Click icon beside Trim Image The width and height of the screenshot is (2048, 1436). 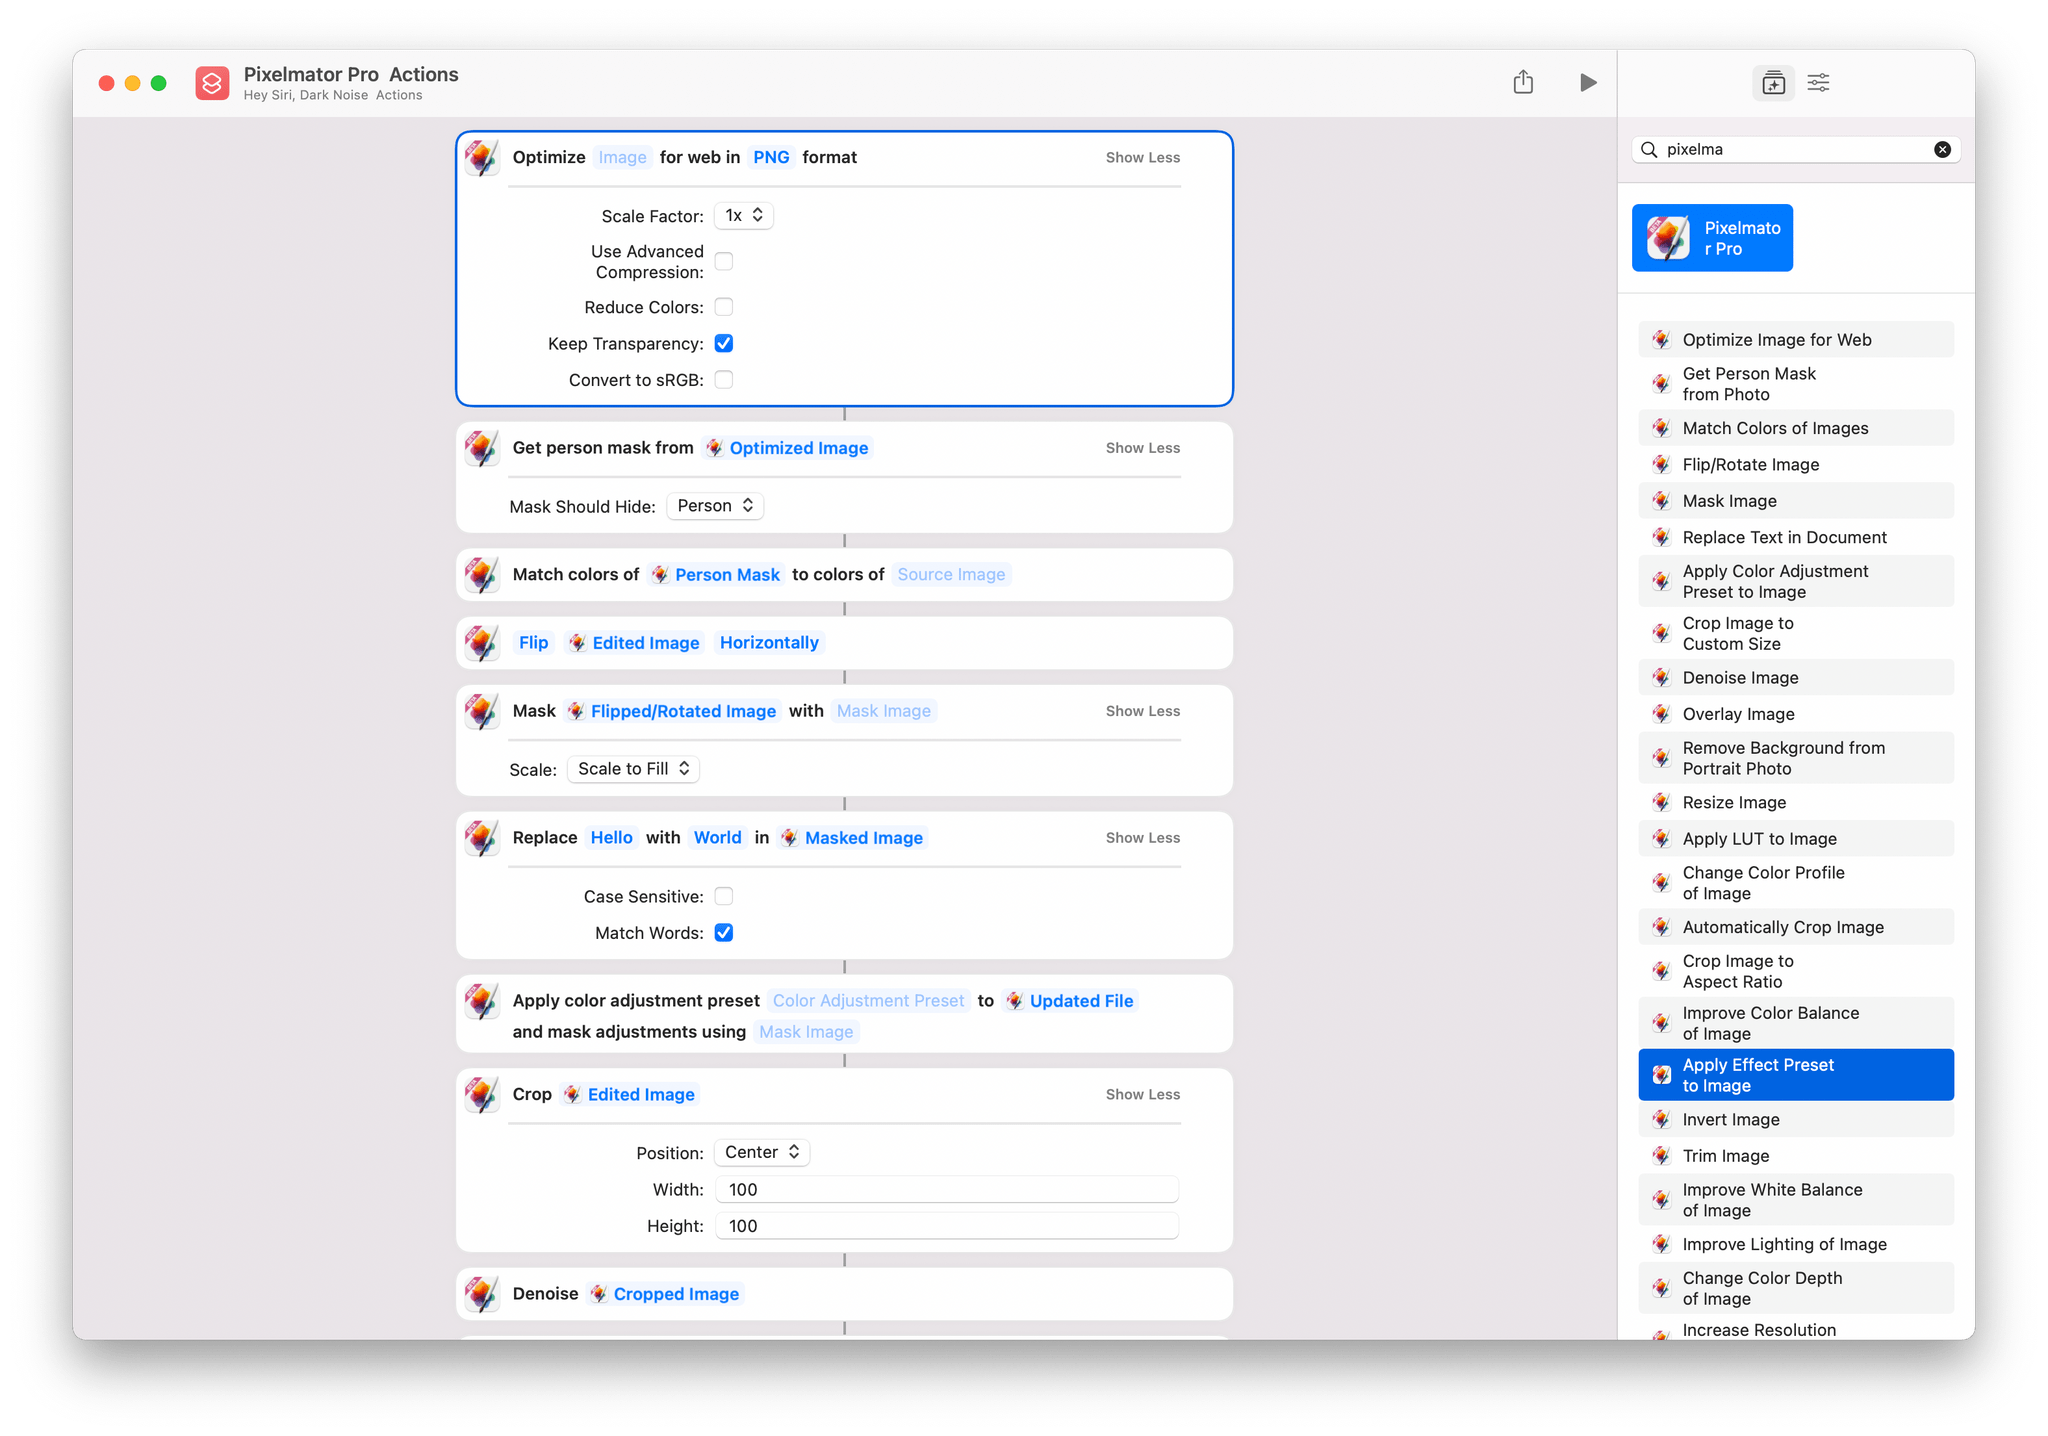(x=1661, y=1156)
